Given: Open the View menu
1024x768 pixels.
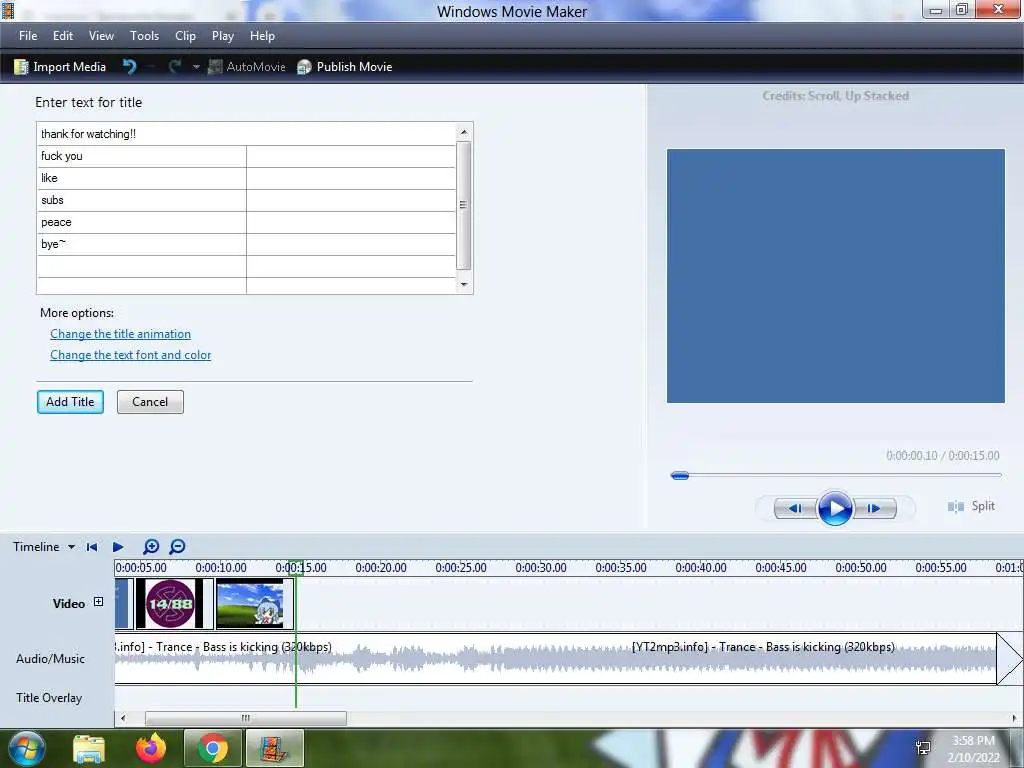Looking at the screenshot, I should tap(101, 36).
